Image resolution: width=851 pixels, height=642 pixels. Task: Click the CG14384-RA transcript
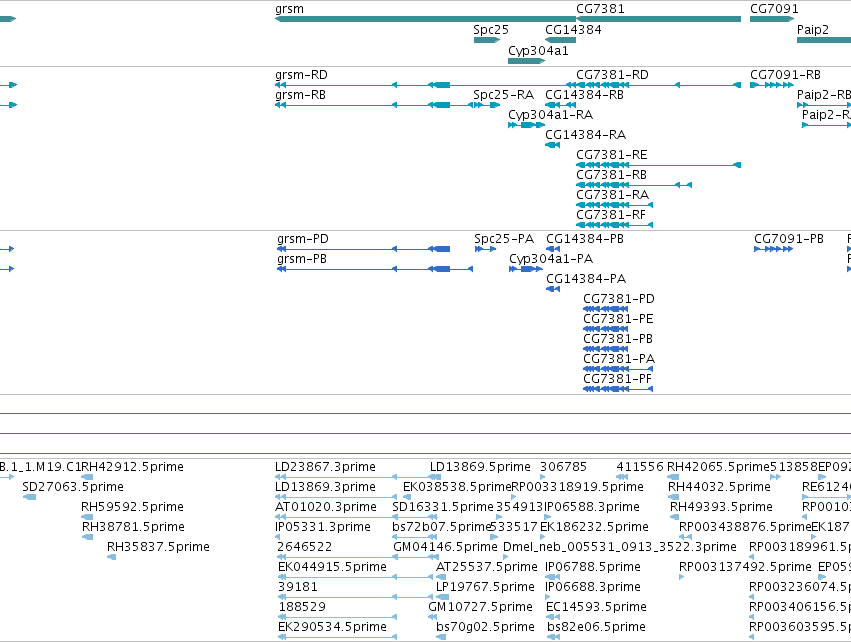(552, 145)
